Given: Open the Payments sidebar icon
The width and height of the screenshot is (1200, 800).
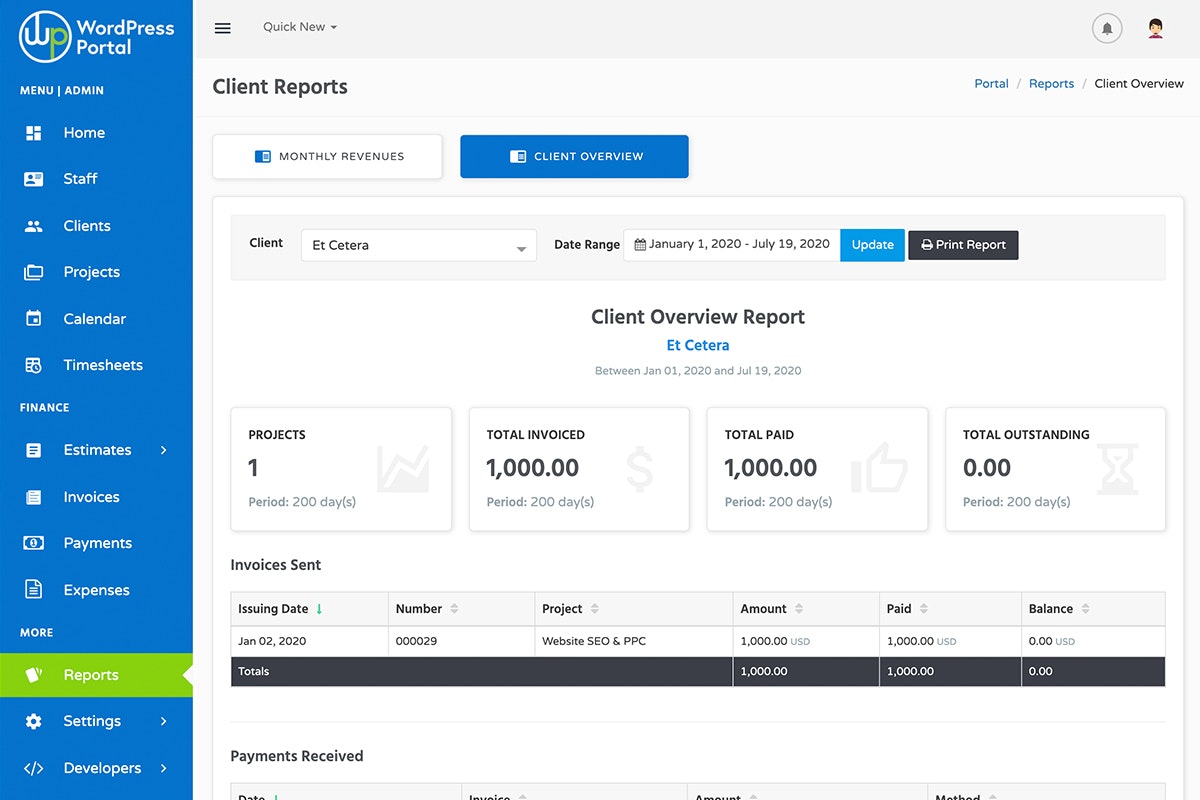Looking at the screenshot, I should pyautogui.click(x=35, y=542).
